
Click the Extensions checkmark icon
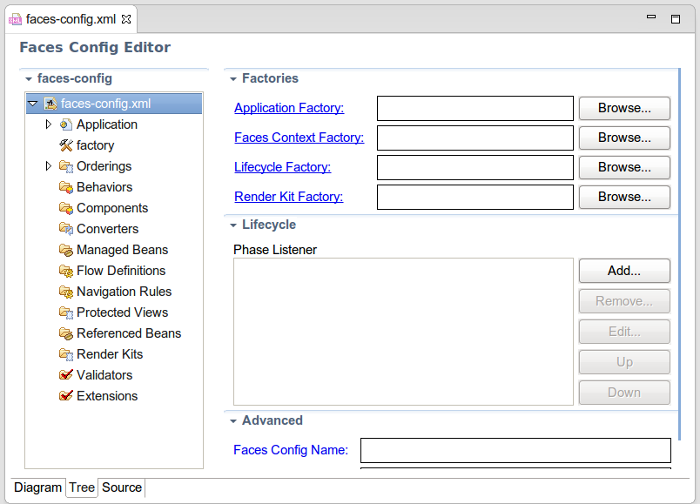[66, 397]
